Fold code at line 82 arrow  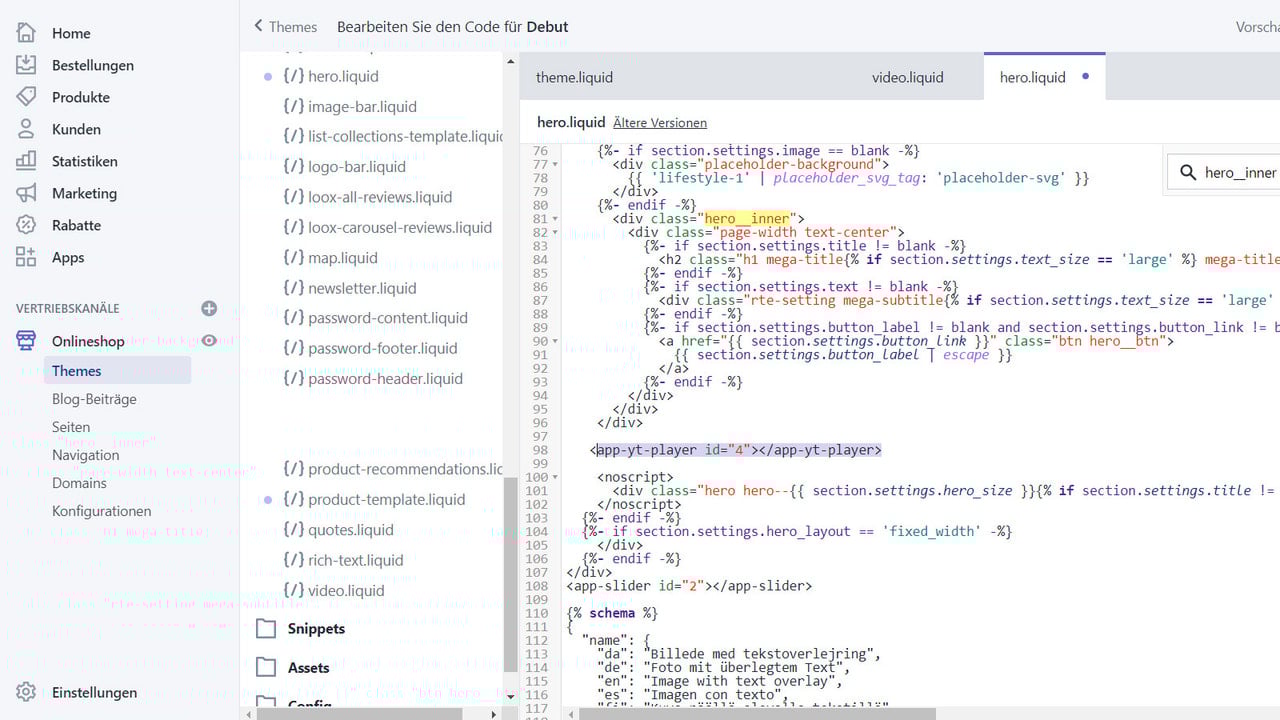555,232
